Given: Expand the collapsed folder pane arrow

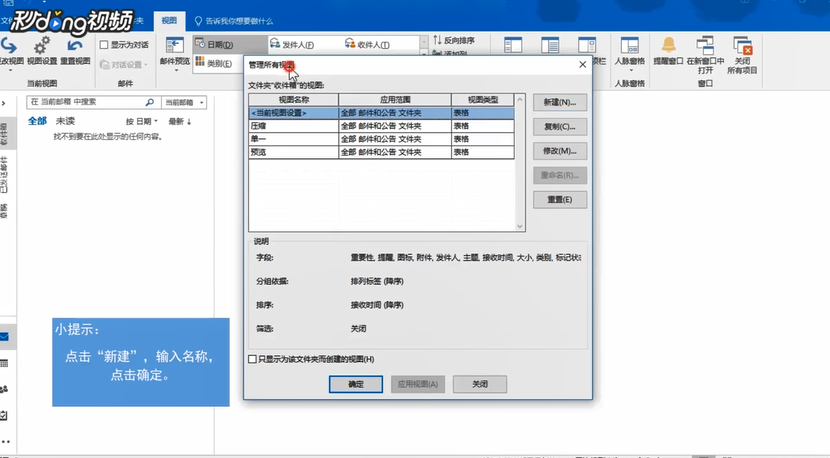Looking at the screenshot, I should click(4, 103).
